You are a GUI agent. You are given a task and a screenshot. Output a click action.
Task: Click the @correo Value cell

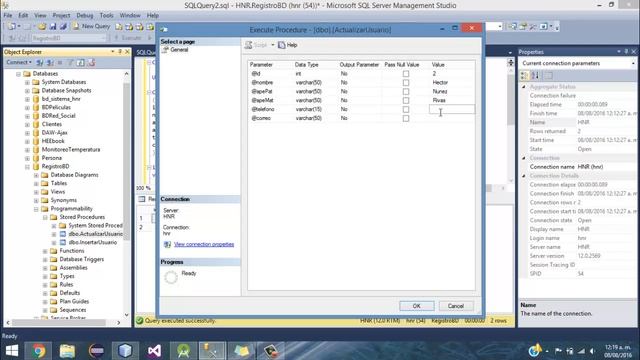[x=452, y=118]
